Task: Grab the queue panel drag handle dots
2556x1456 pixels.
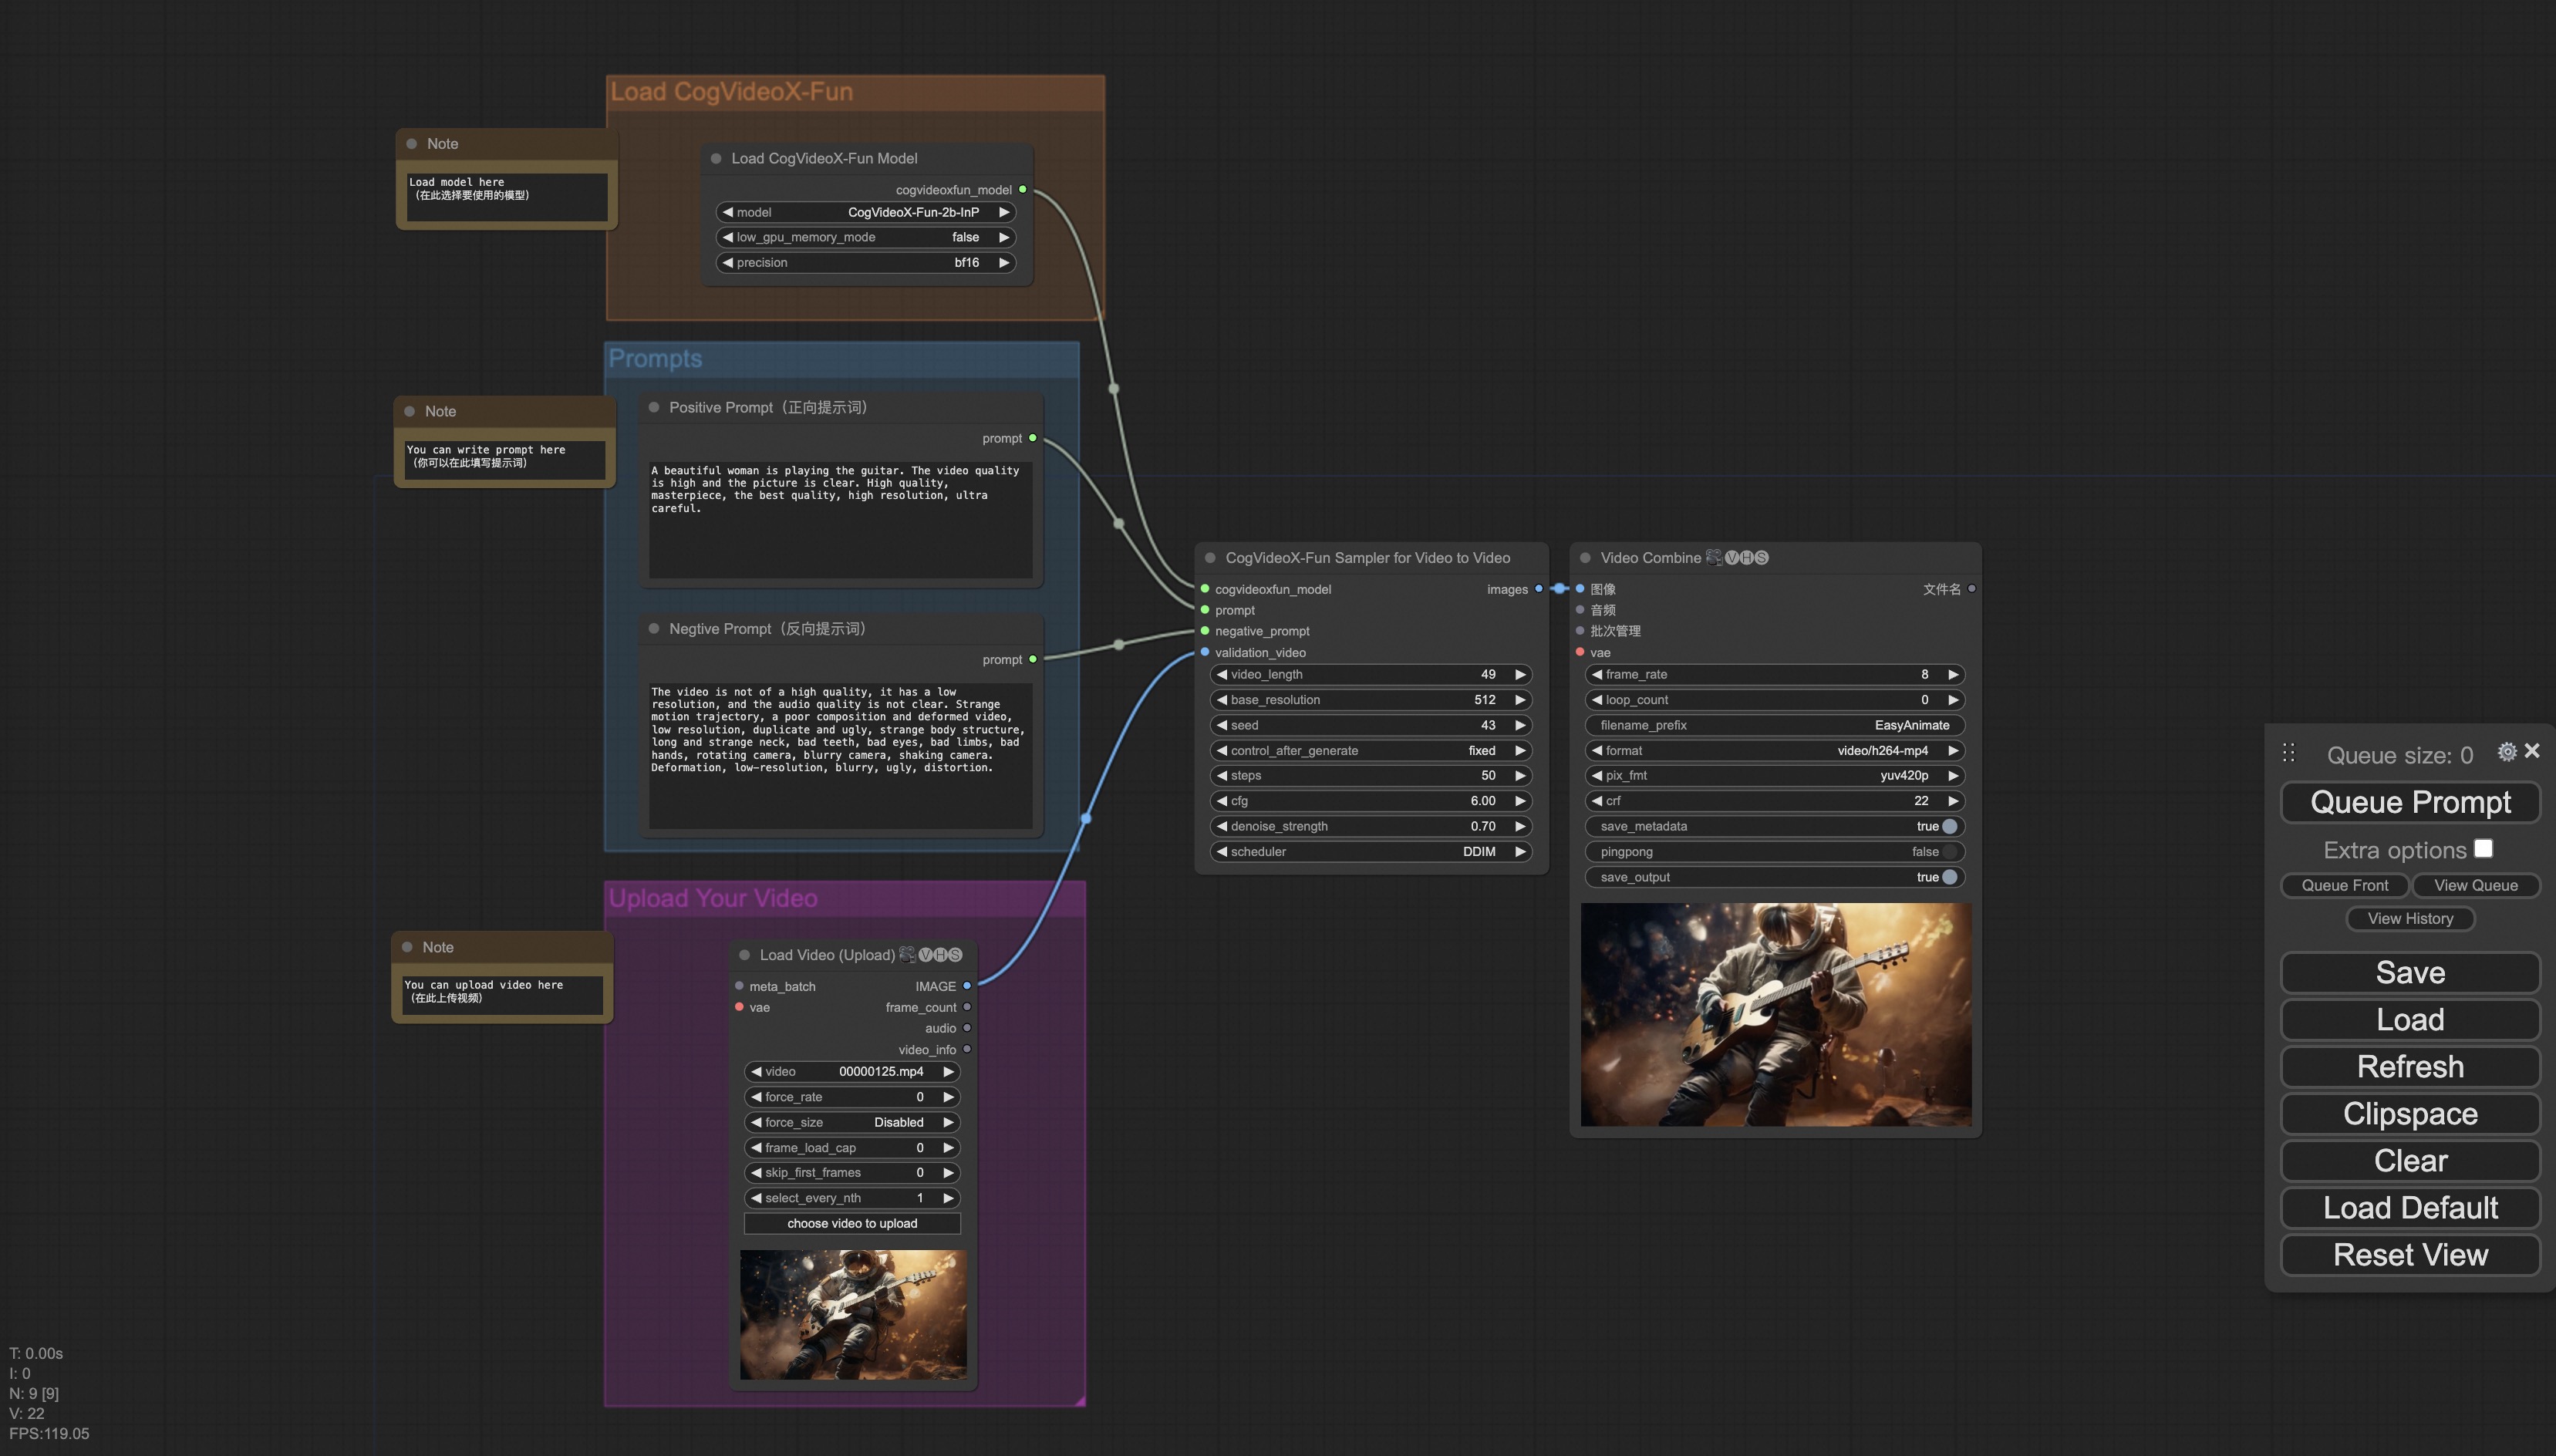Action: pos(2289,753)
